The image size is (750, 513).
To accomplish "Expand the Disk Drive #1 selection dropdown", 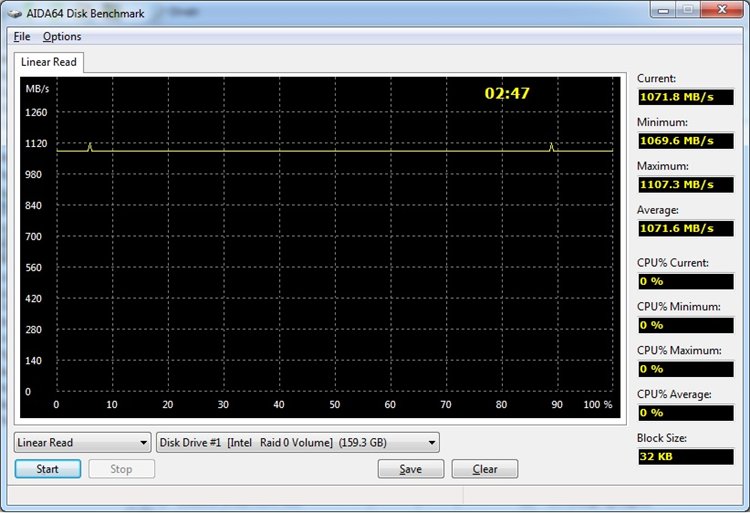I will click(298, 443).
